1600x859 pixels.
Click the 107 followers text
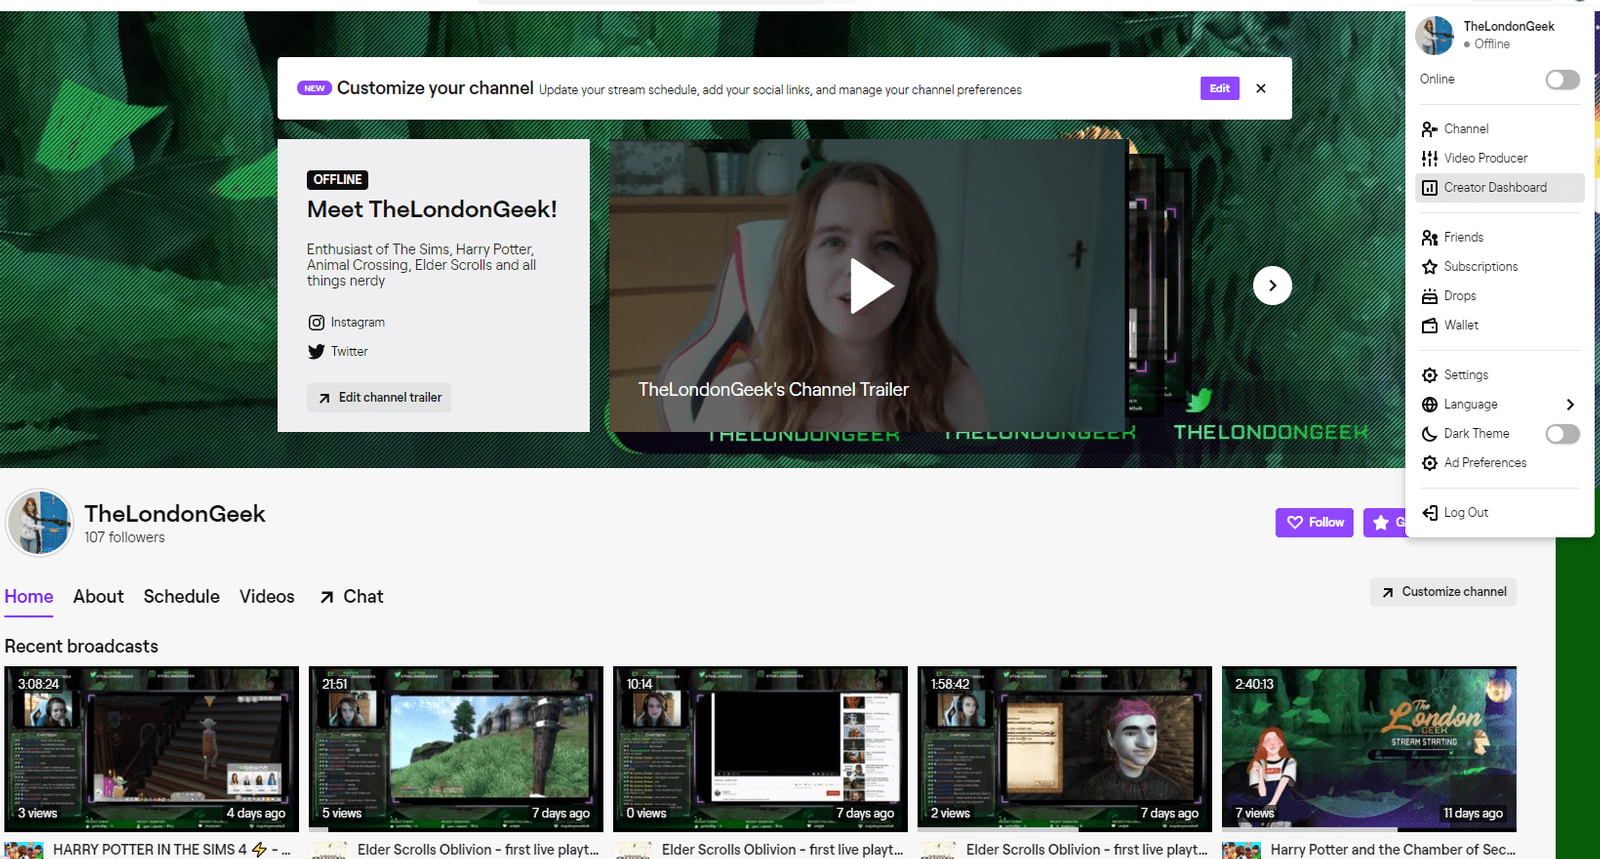[125, 538]
